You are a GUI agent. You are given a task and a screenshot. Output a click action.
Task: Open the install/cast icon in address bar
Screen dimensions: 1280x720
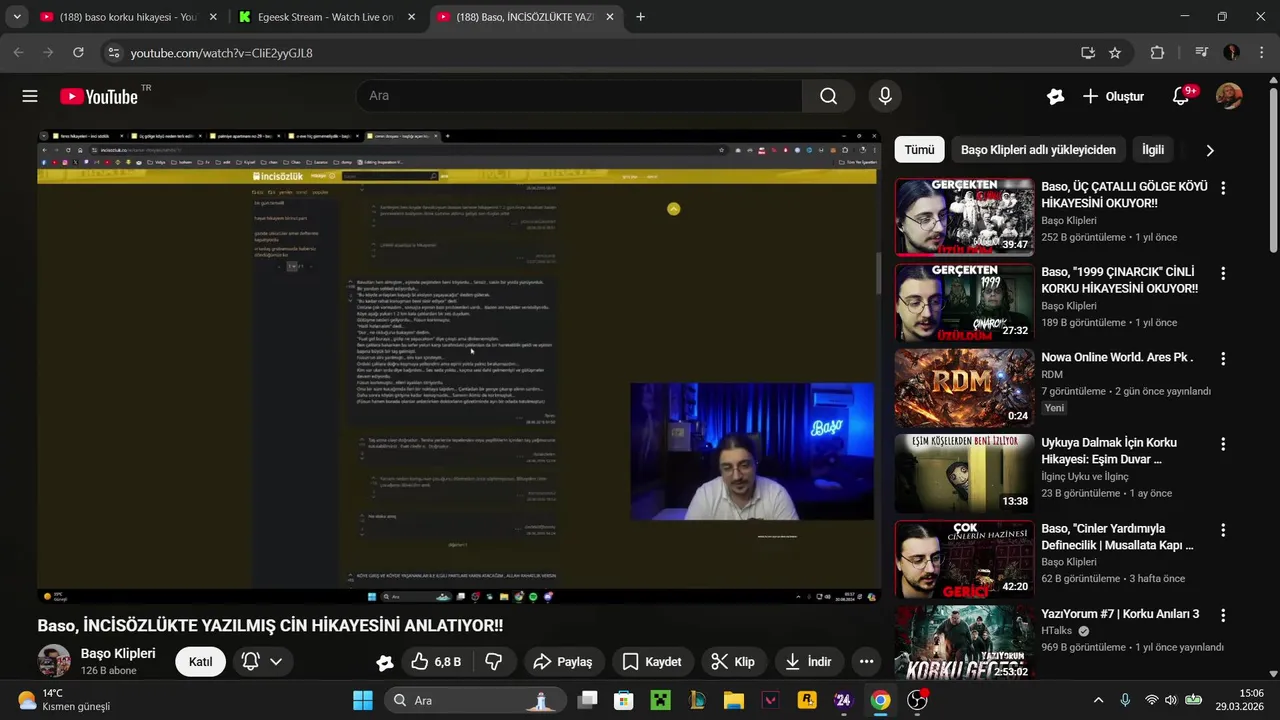click(x=1088, y=53)
